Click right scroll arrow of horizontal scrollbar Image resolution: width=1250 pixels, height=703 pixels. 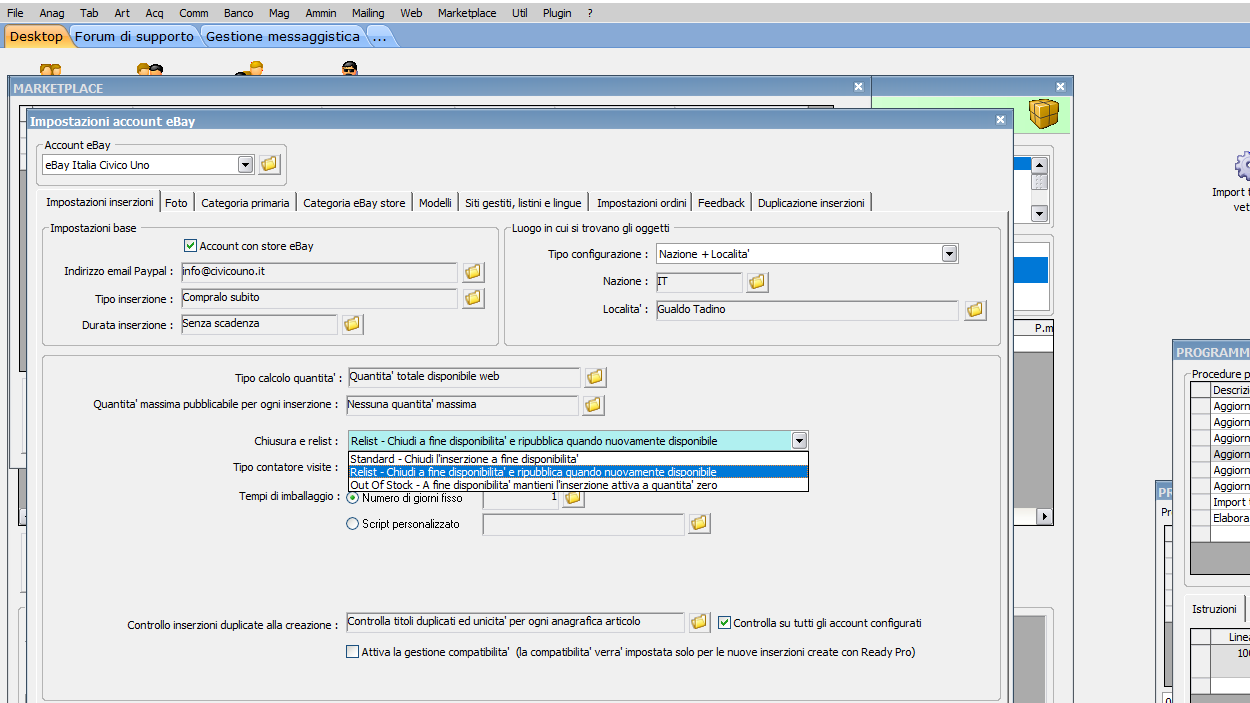(1045, 517)
